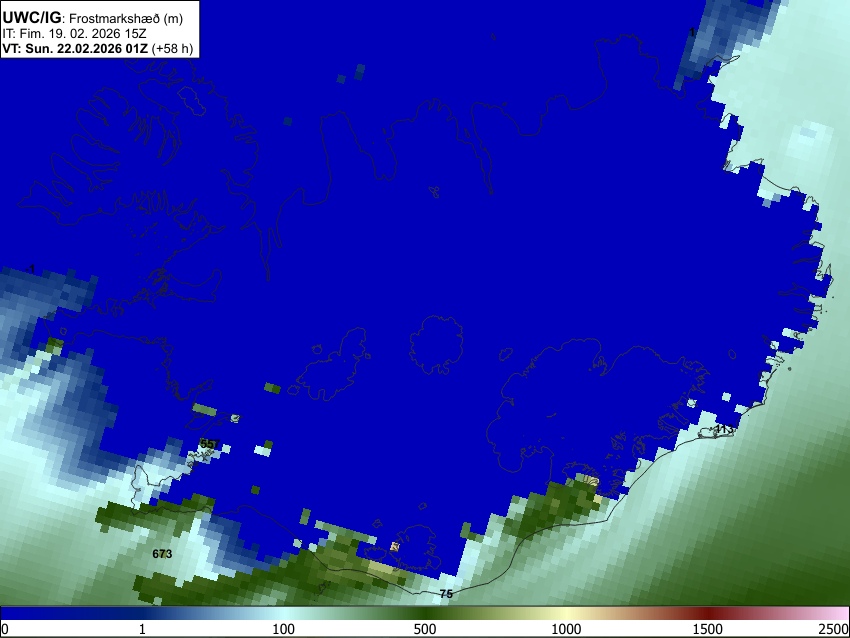
Task: Click the map value label 673
Action: tap(162, 553)
